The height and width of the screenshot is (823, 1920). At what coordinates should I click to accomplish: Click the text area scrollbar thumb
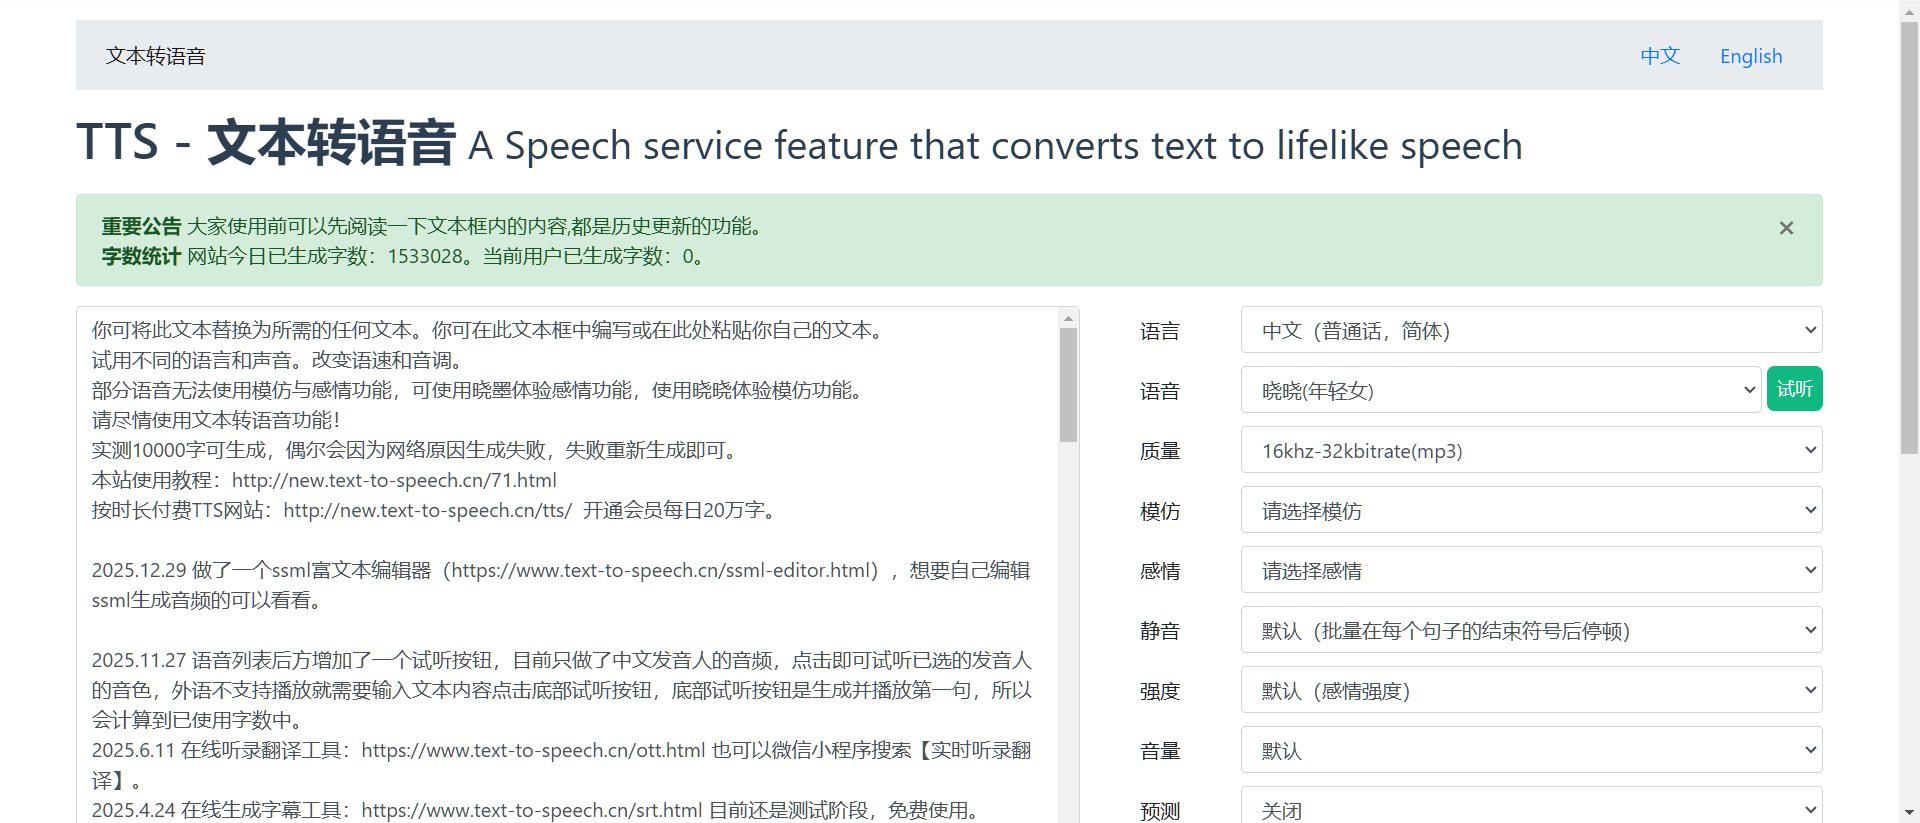coord(1068,385)
